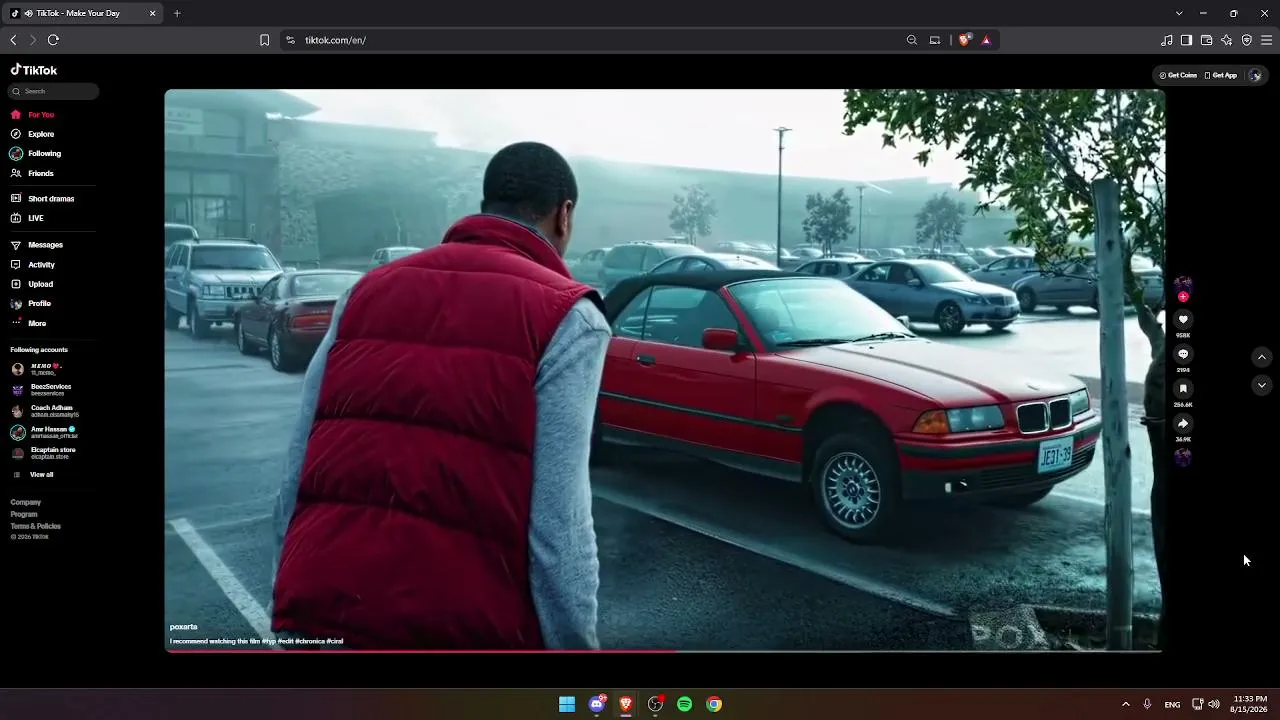Bookmark this page in address bar
Viewport: 1280px width, 720px height.
(264, 40)
